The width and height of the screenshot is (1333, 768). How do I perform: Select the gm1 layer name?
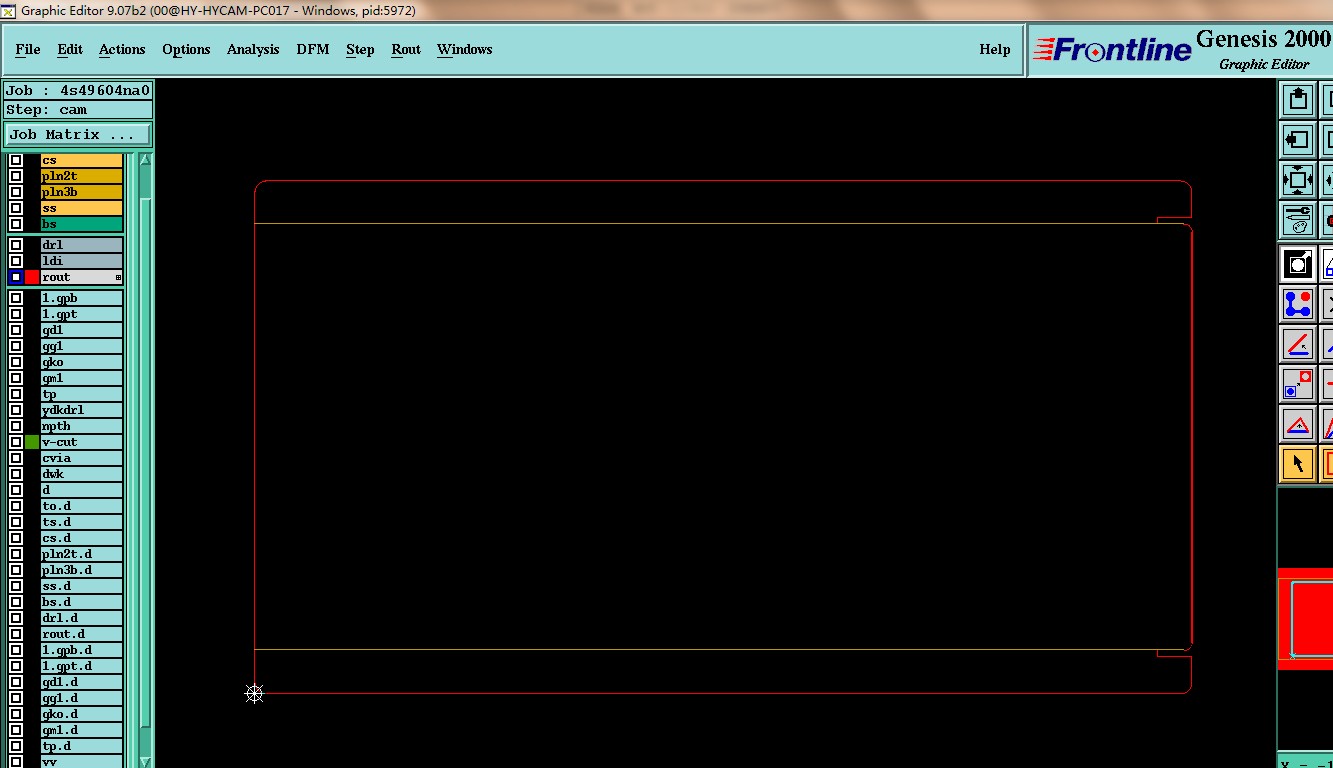pos(81,378)
